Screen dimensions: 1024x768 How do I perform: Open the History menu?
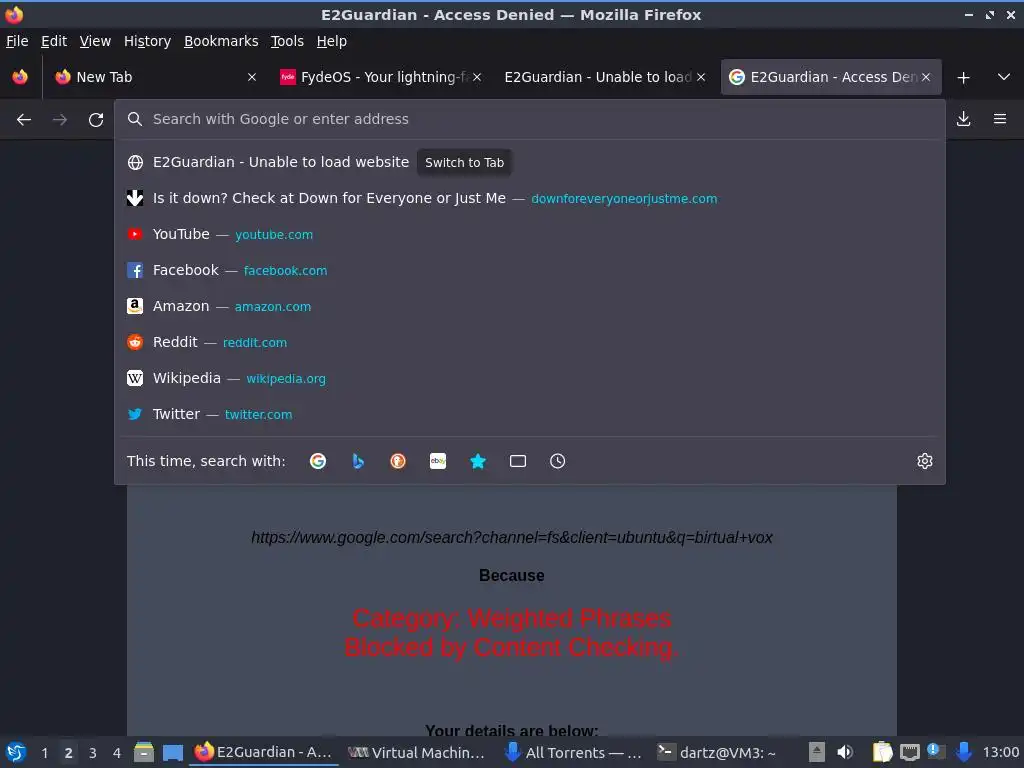click(148, 41)
